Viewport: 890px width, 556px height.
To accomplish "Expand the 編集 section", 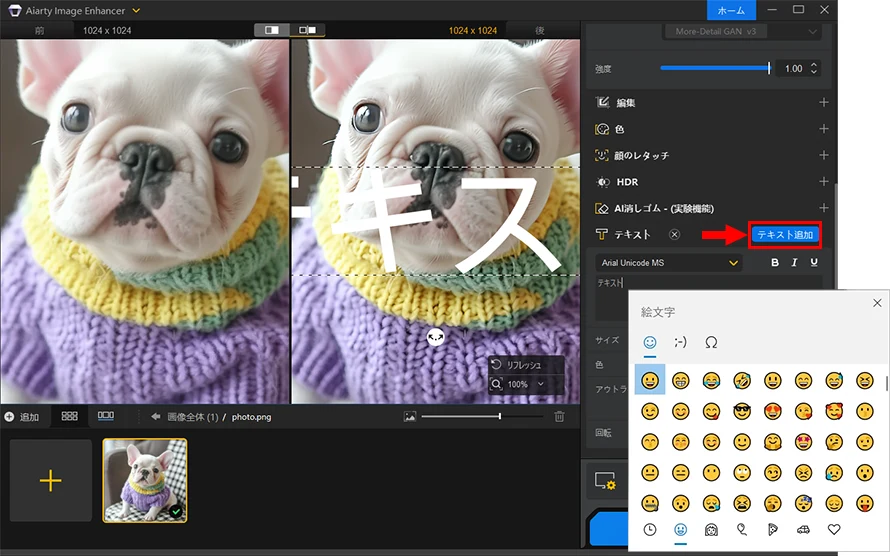I will point(824,102).
